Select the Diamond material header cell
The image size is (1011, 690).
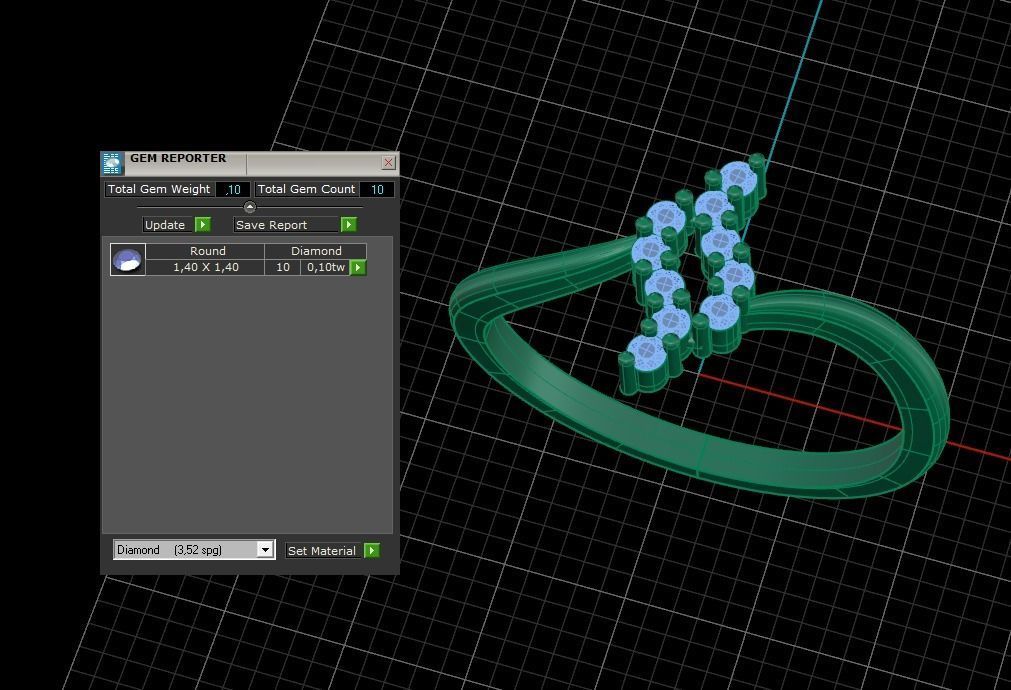click(x=316, y=251)
